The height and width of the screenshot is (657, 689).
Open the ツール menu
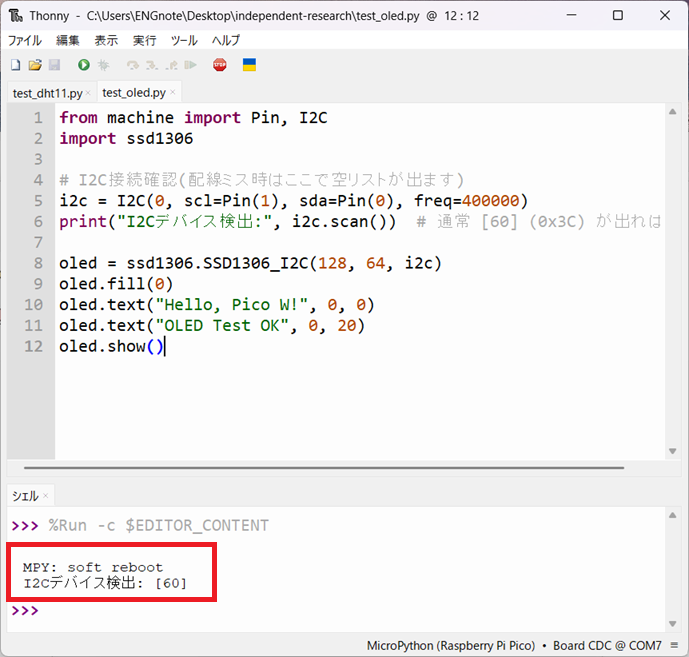(x=184, y=40)
